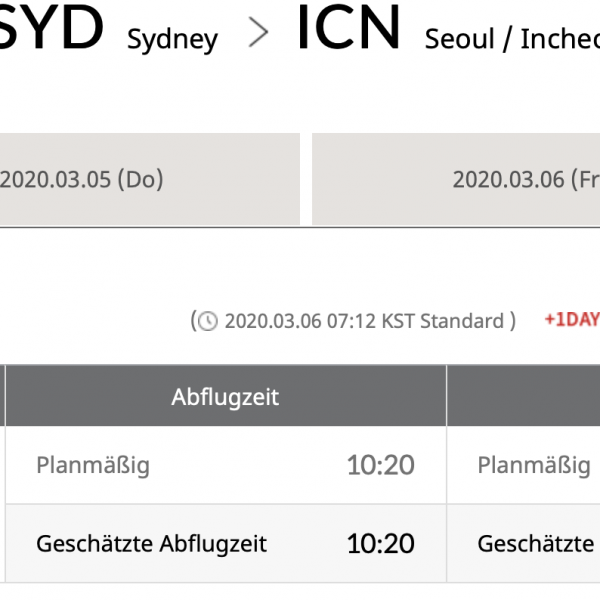Click the Planmäßig arrival row label

click(534, 465)
